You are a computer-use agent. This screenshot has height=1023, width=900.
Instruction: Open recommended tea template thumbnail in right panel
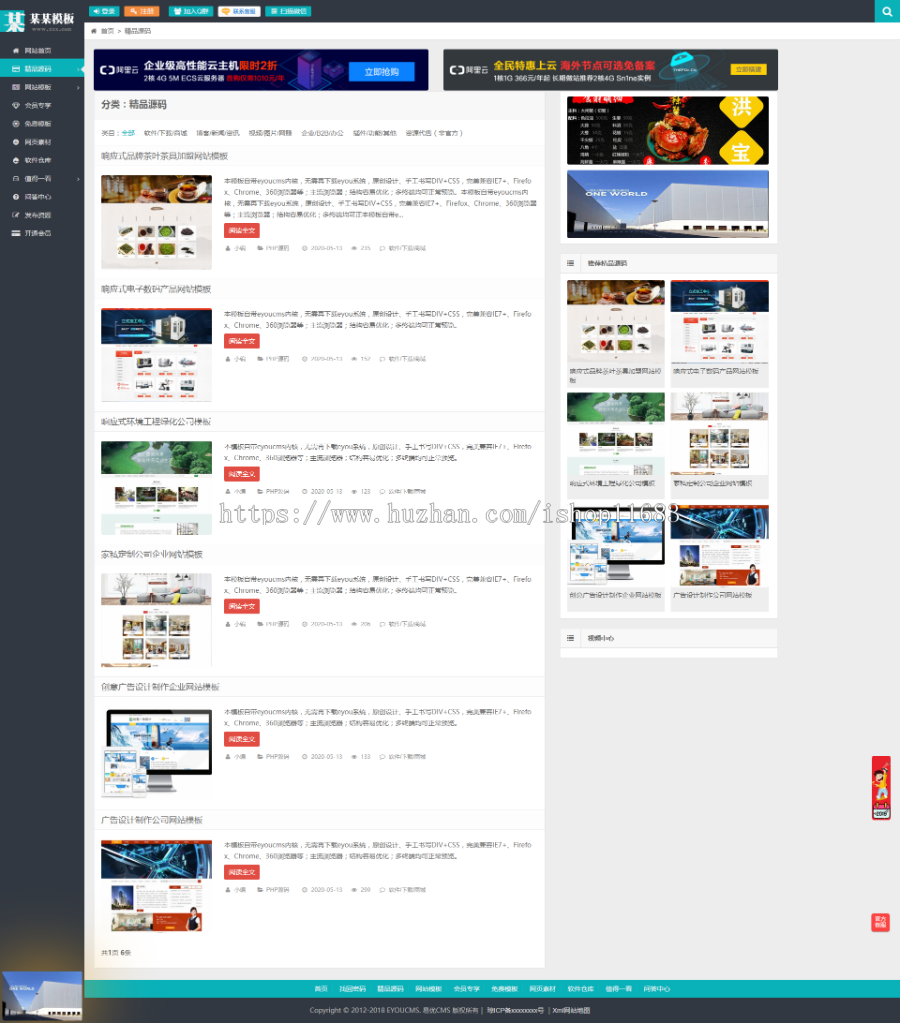(615, 321)
